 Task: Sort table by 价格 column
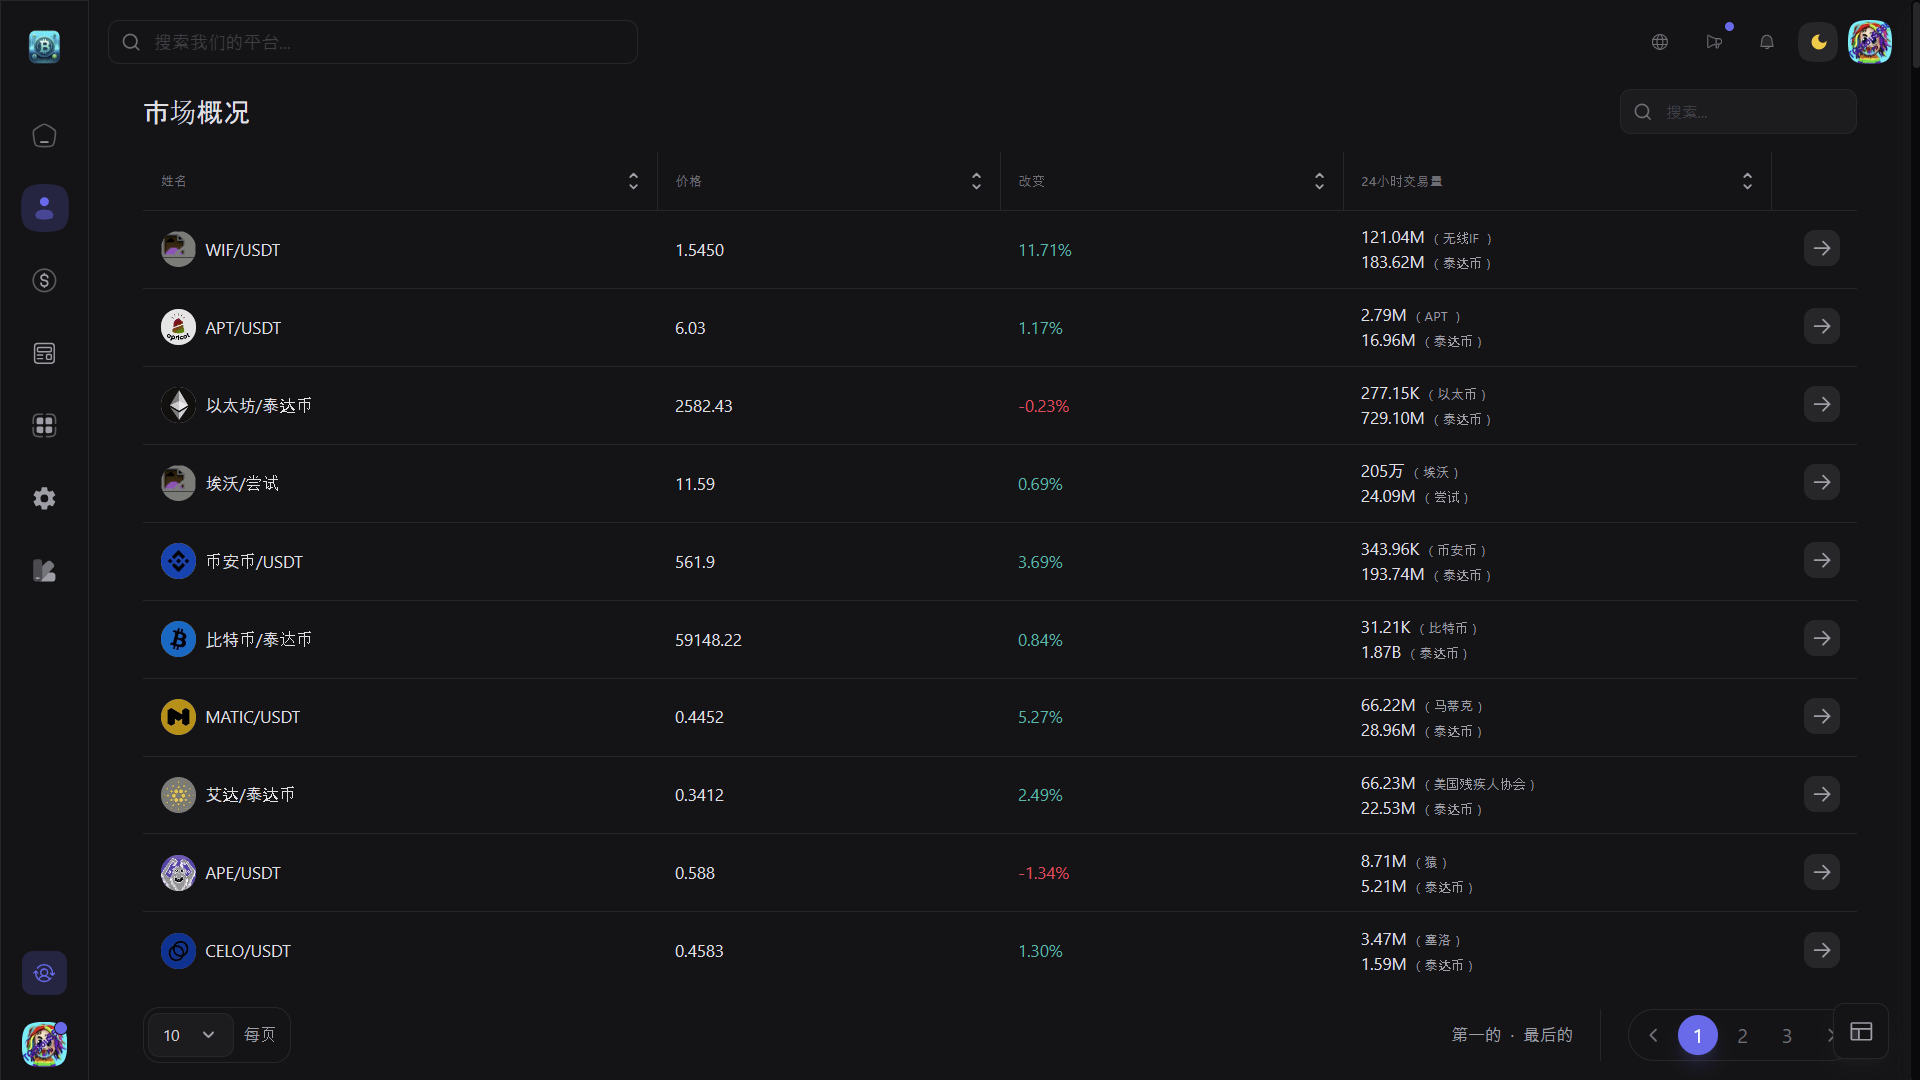tap(976, 181)
